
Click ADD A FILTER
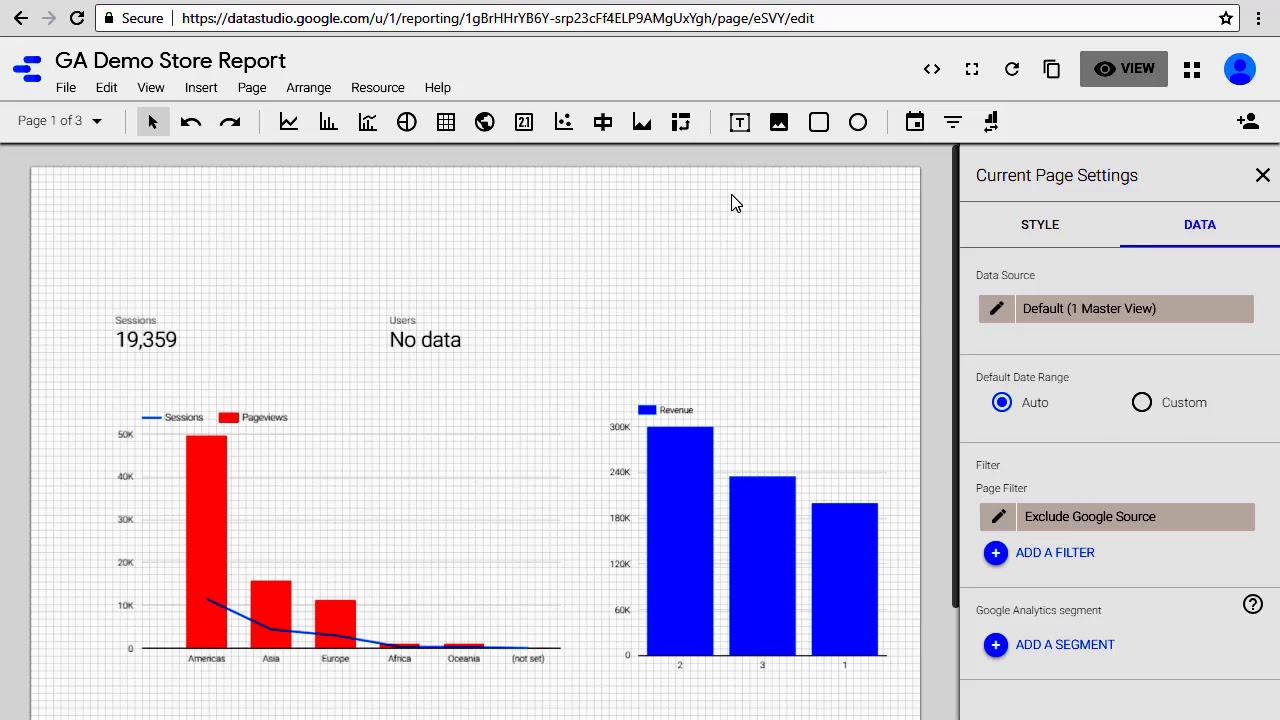click(x=1040, y=553)
